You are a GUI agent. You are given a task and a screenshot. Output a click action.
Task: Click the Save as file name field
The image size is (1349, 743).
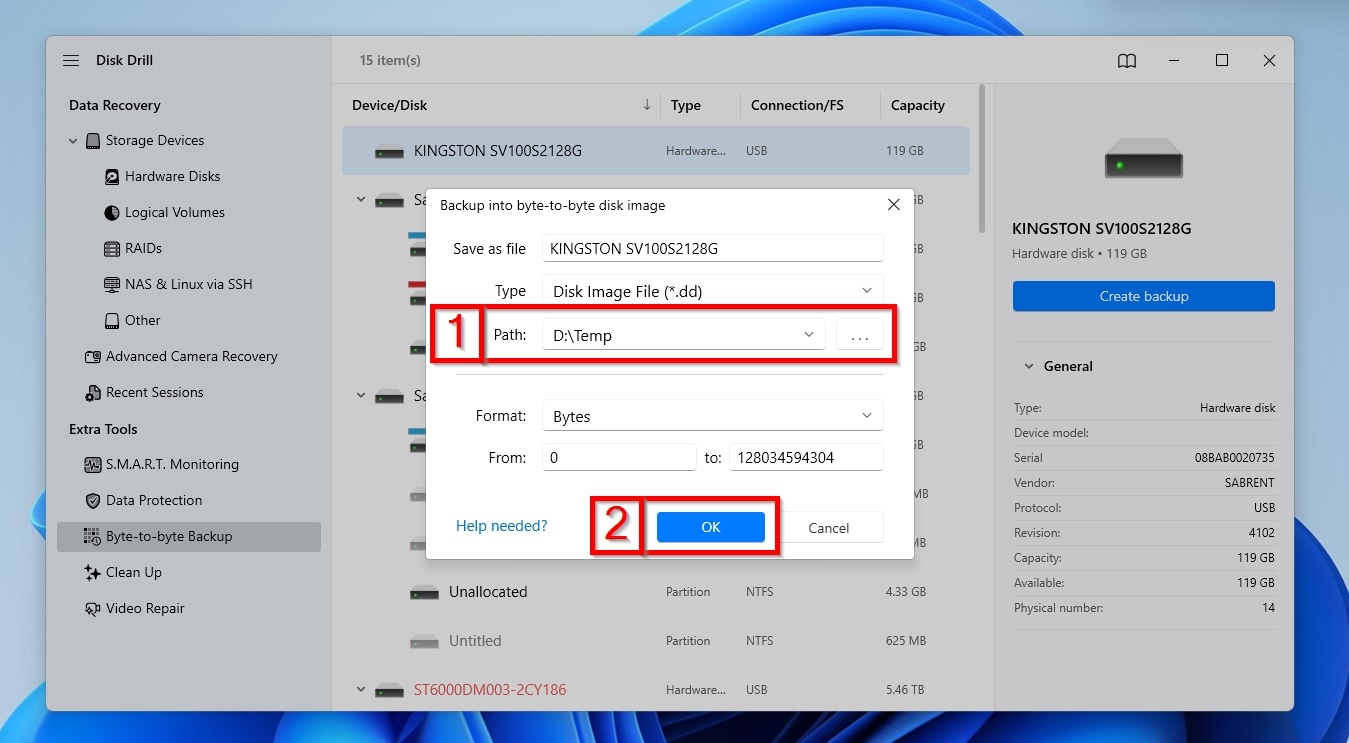click(x=712, y=248)
